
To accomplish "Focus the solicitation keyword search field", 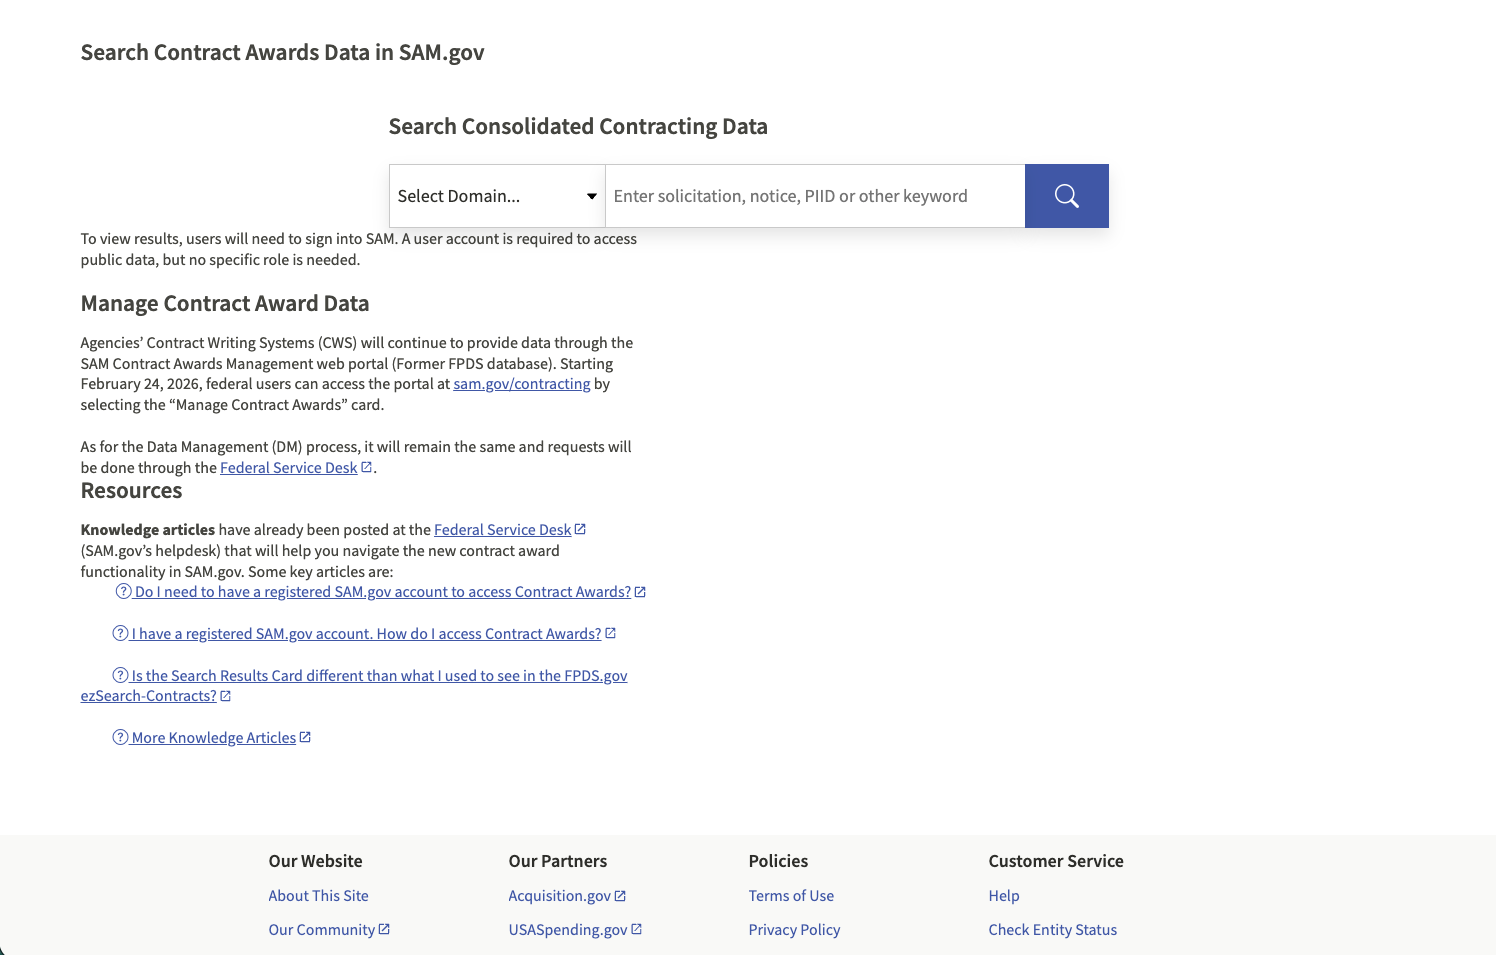I will 815,196.
